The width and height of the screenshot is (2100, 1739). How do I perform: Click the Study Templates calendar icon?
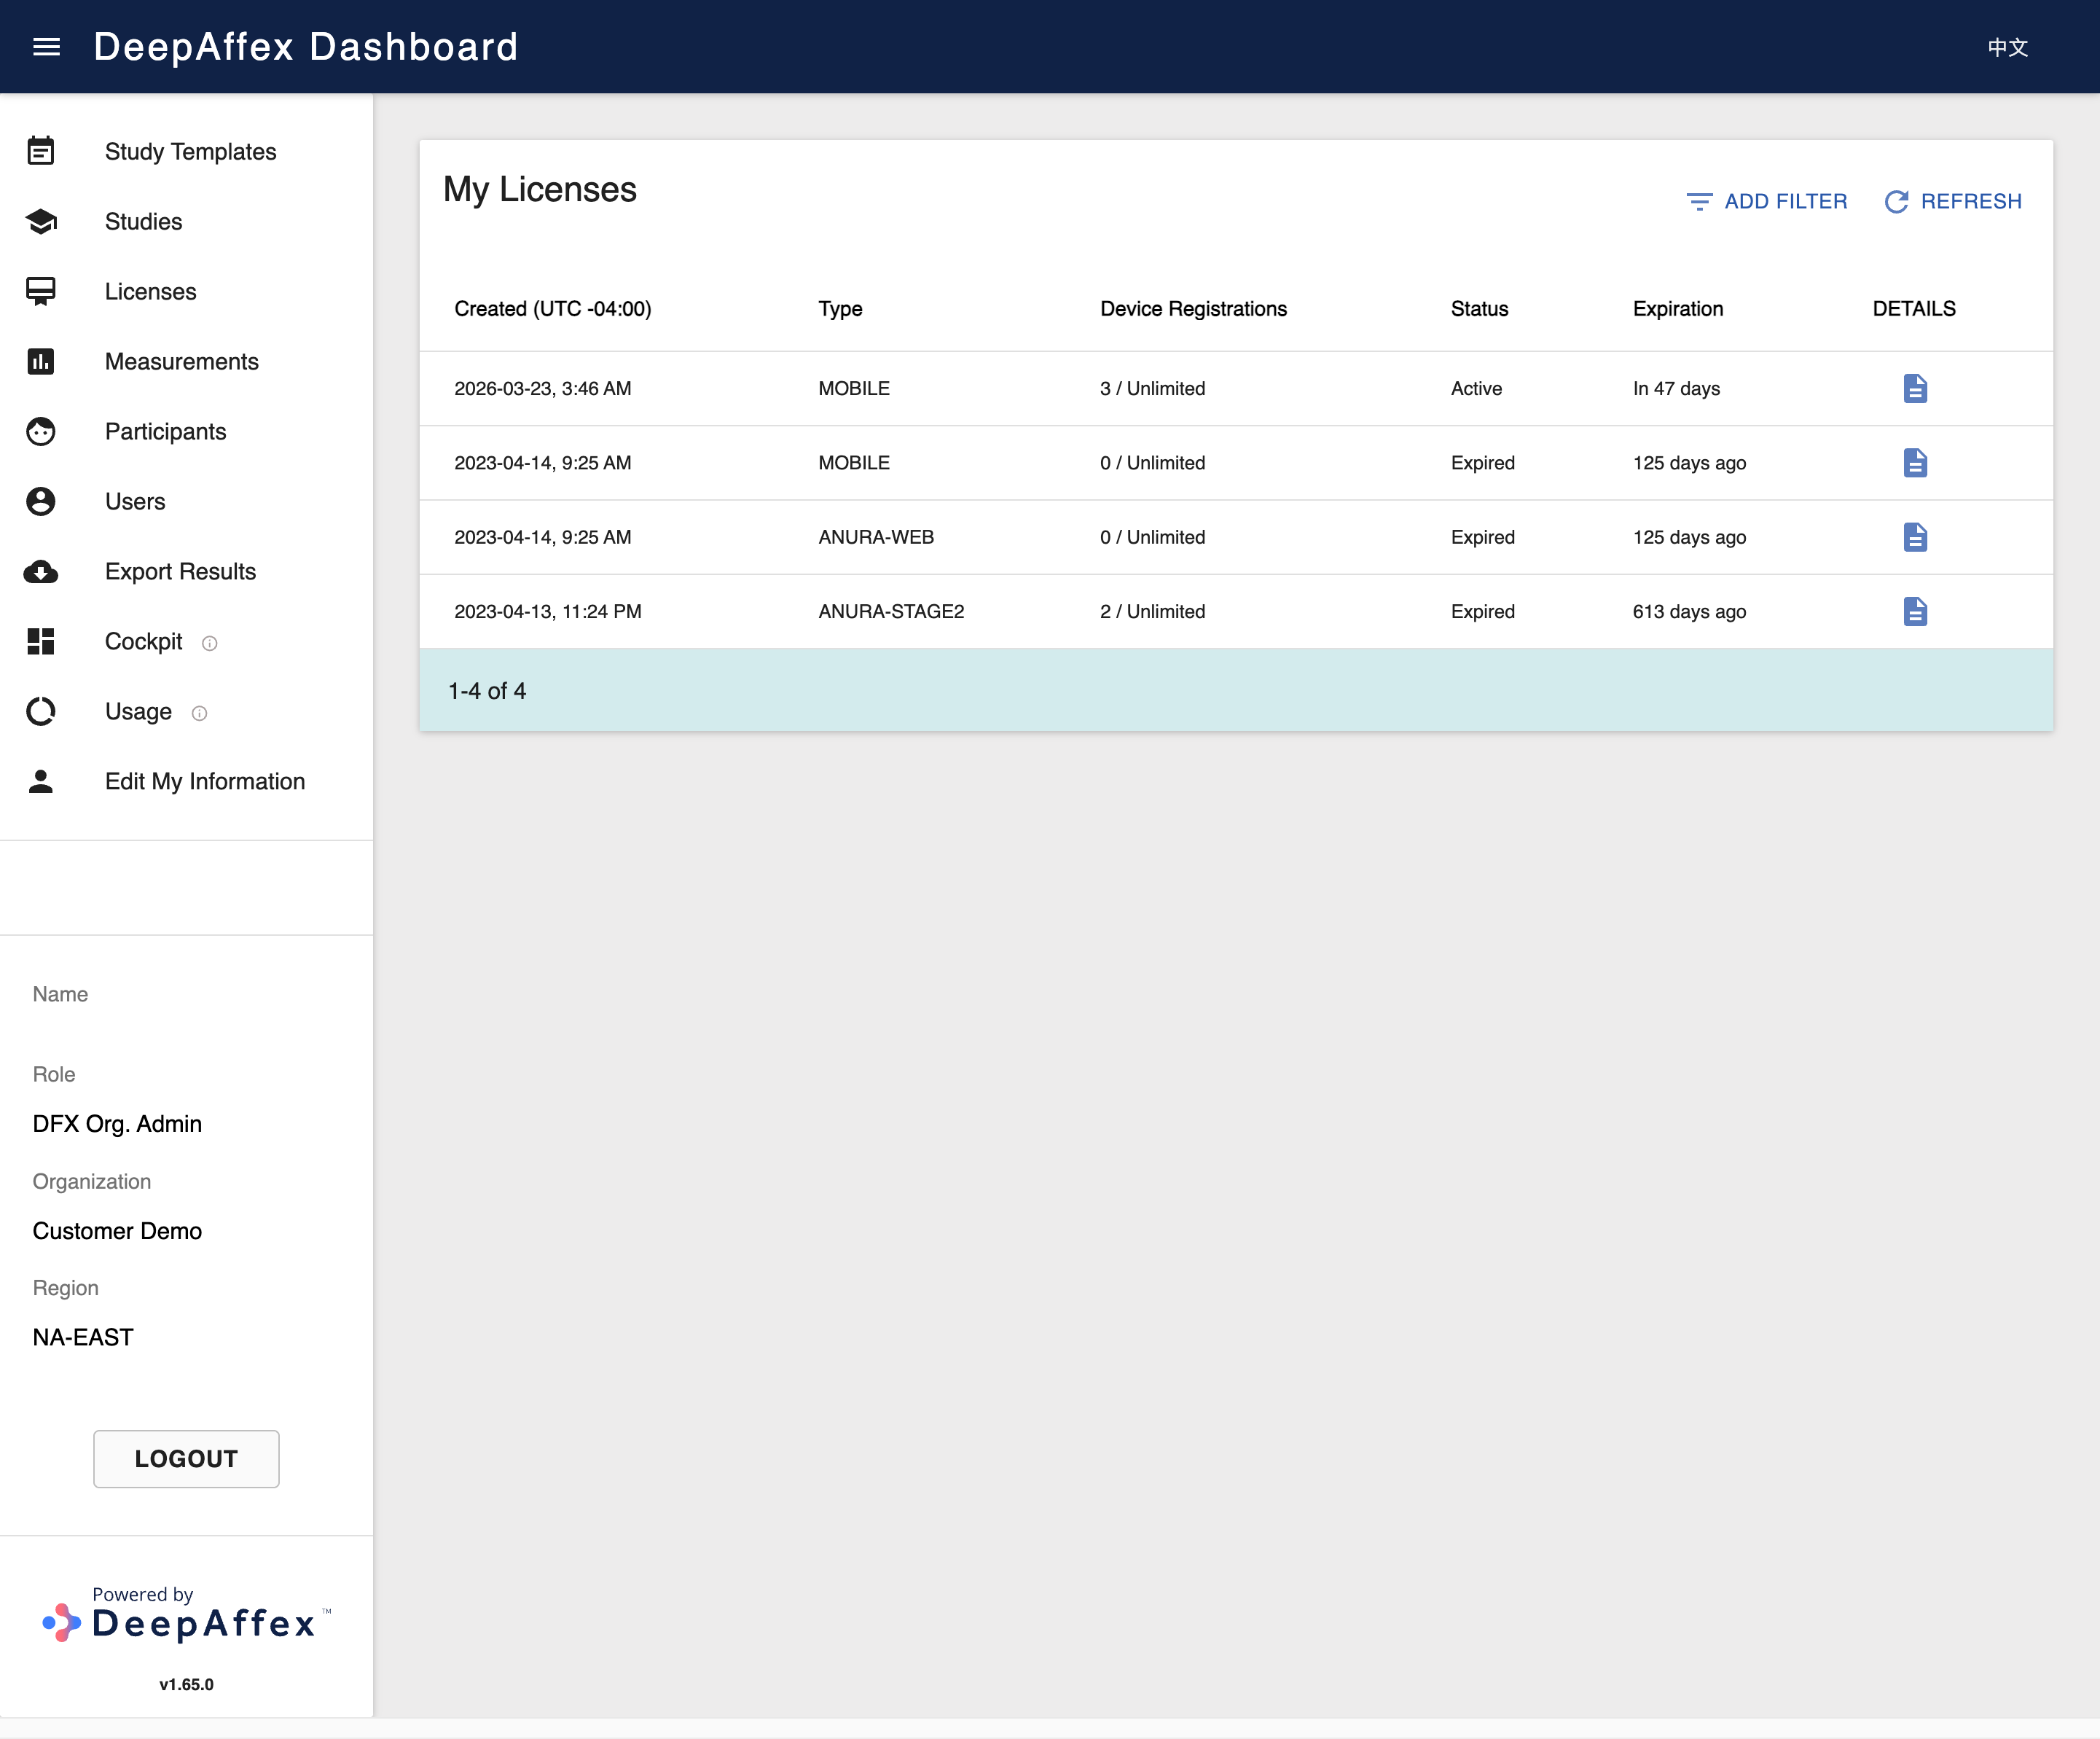tap(41, 151)
